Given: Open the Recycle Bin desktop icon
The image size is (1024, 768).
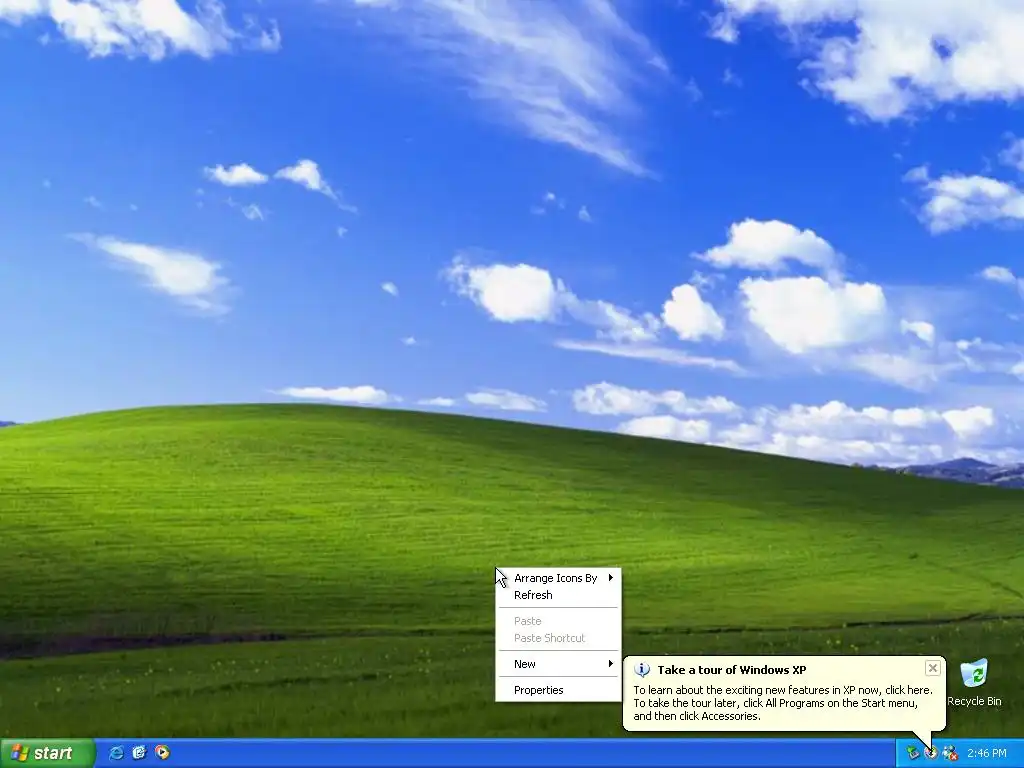Looking at the screenshot, I should click(x=974, y=682).
